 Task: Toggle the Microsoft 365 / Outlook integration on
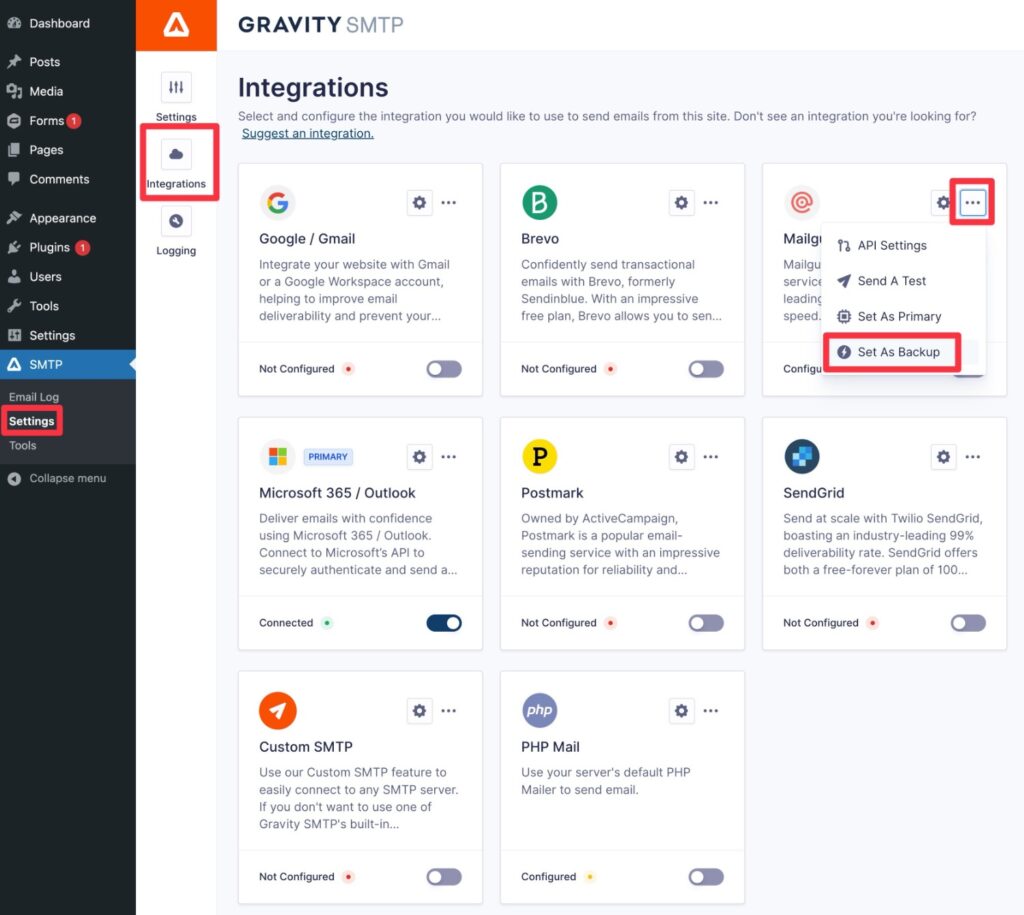444,622
